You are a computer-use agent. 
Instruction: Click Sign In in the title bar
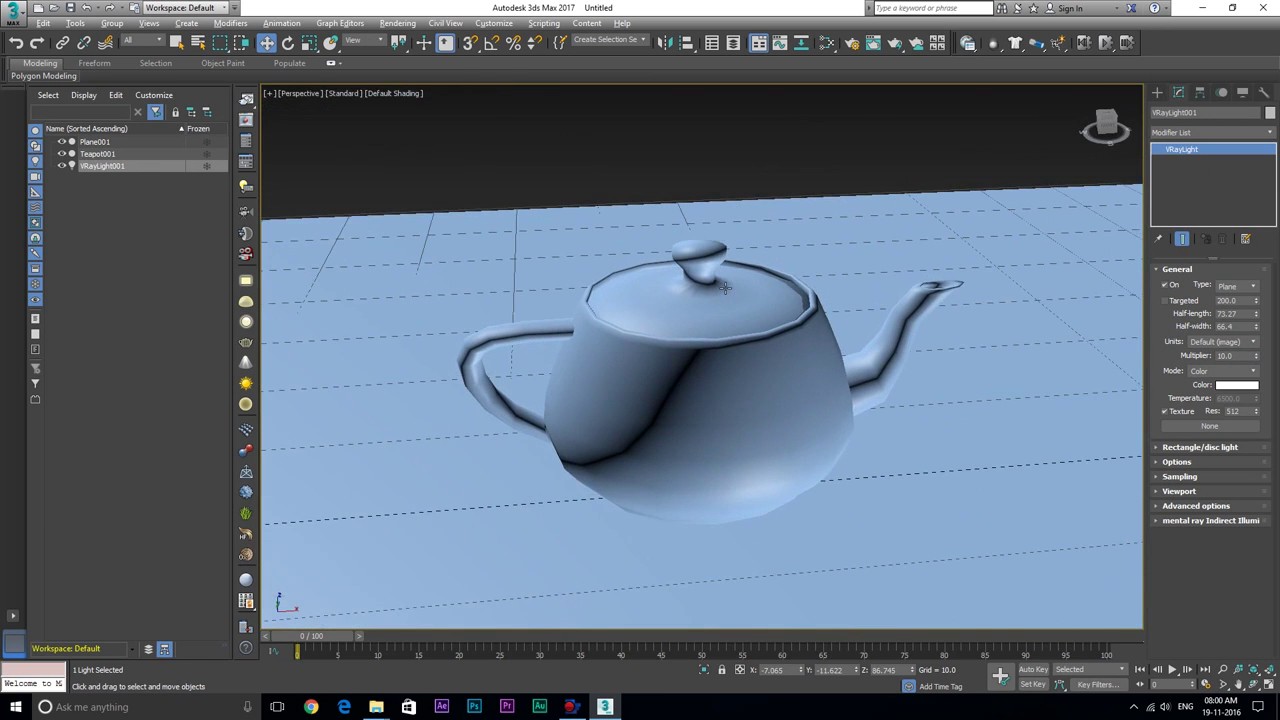point(1070,8)
